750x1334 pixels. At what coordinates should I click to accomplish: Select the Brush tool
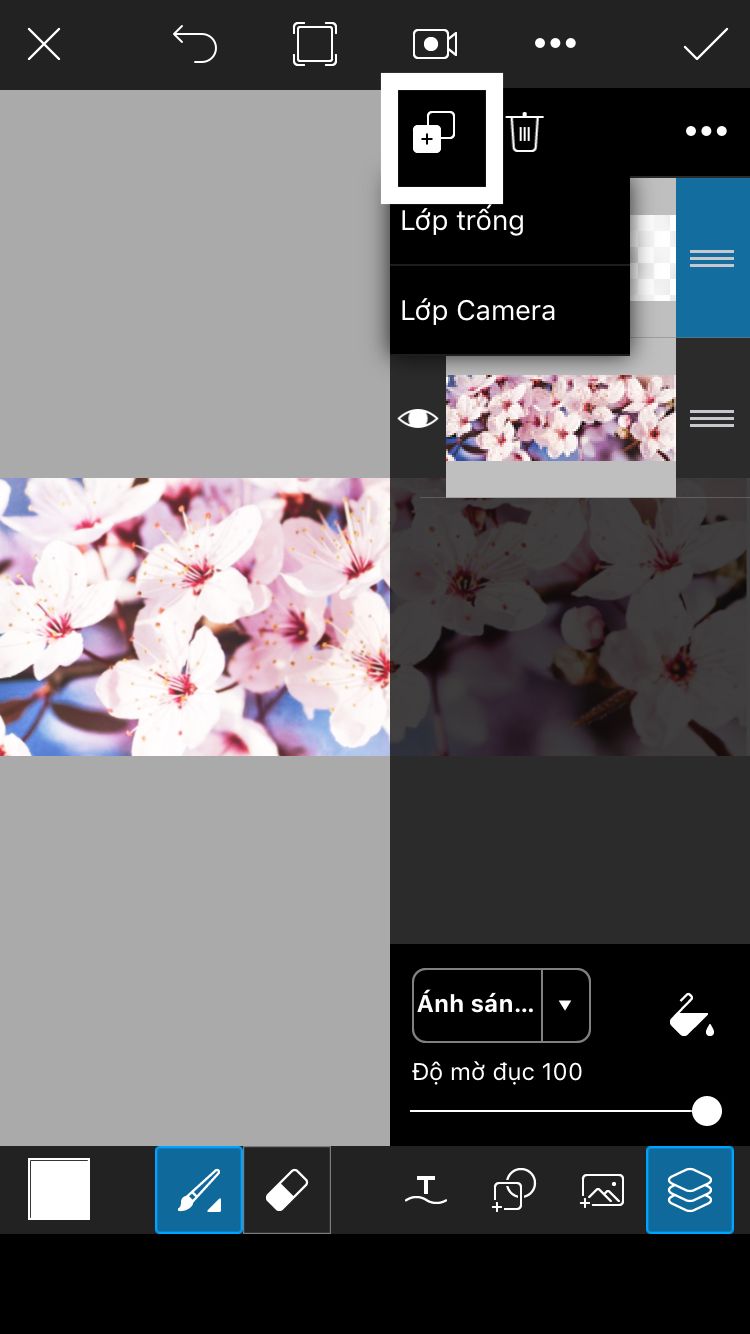pyautogui.click(x=199, y=1190)
